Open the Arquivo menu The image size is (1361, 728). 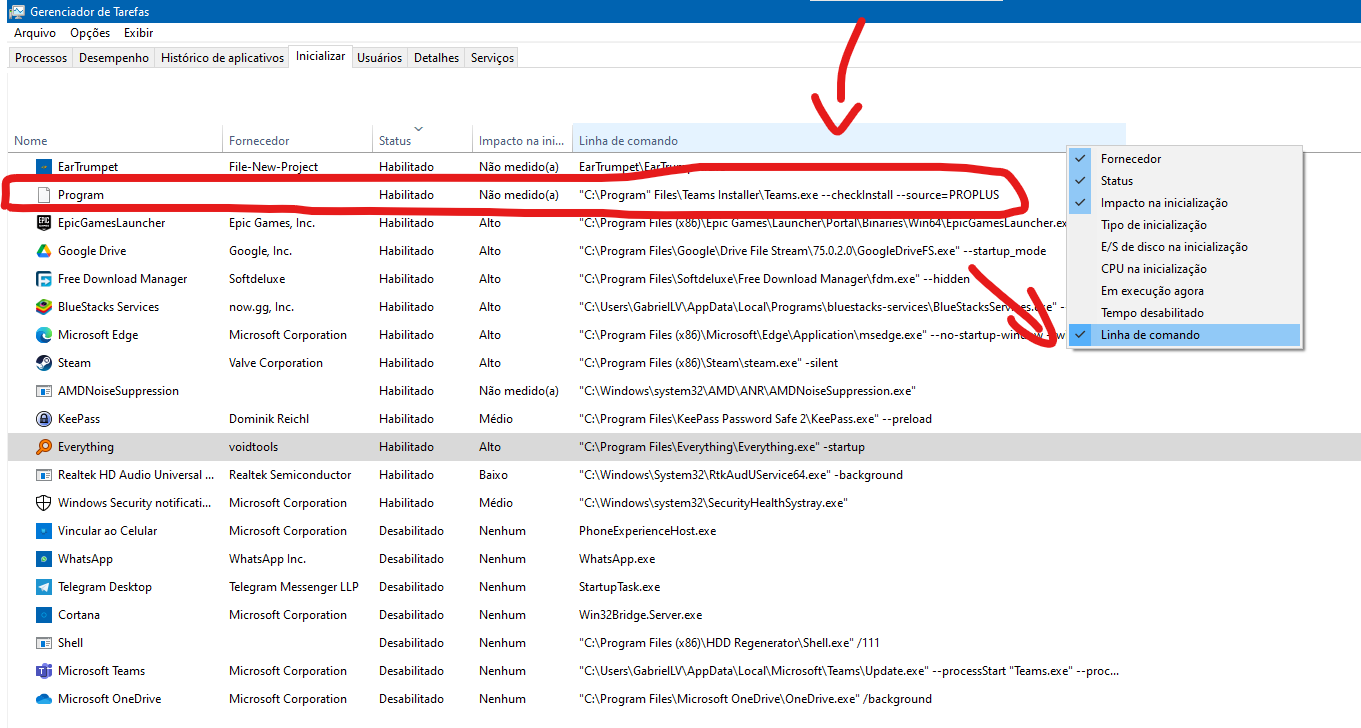(x=35, y=33)
